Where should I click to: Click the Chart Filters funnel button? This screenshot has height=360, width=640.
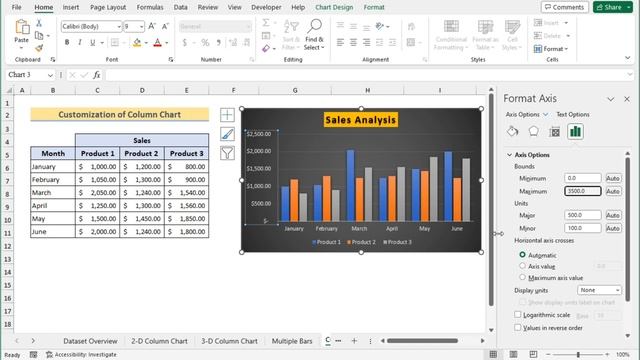(x=227, y=153)
